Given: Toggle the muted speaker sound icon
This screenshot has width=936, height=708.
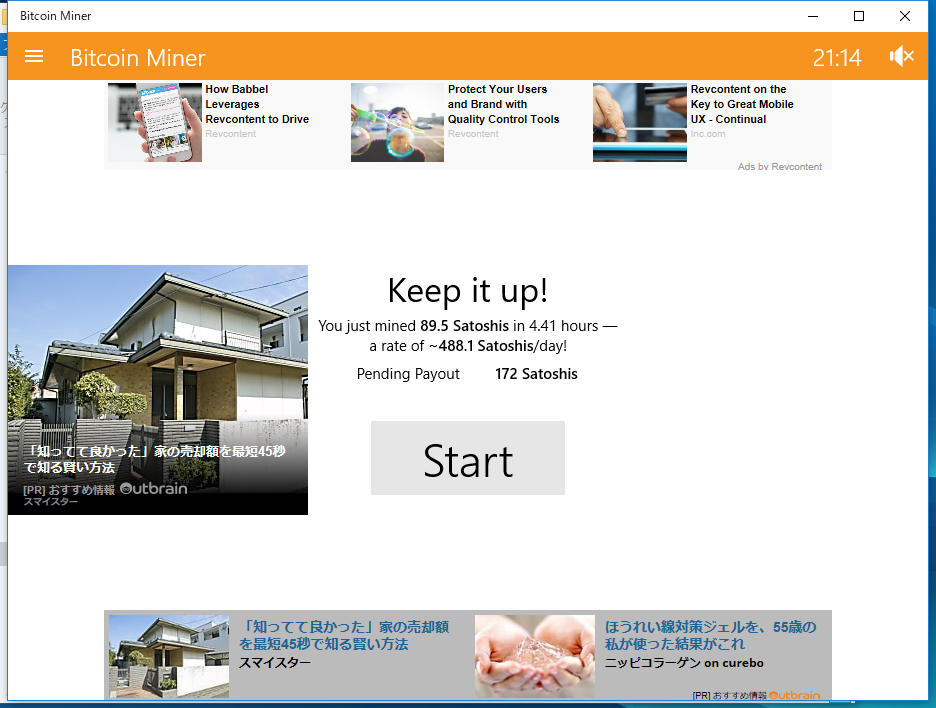Looking at the screenshot, I should pyautogui.click(x=901, y=57).
